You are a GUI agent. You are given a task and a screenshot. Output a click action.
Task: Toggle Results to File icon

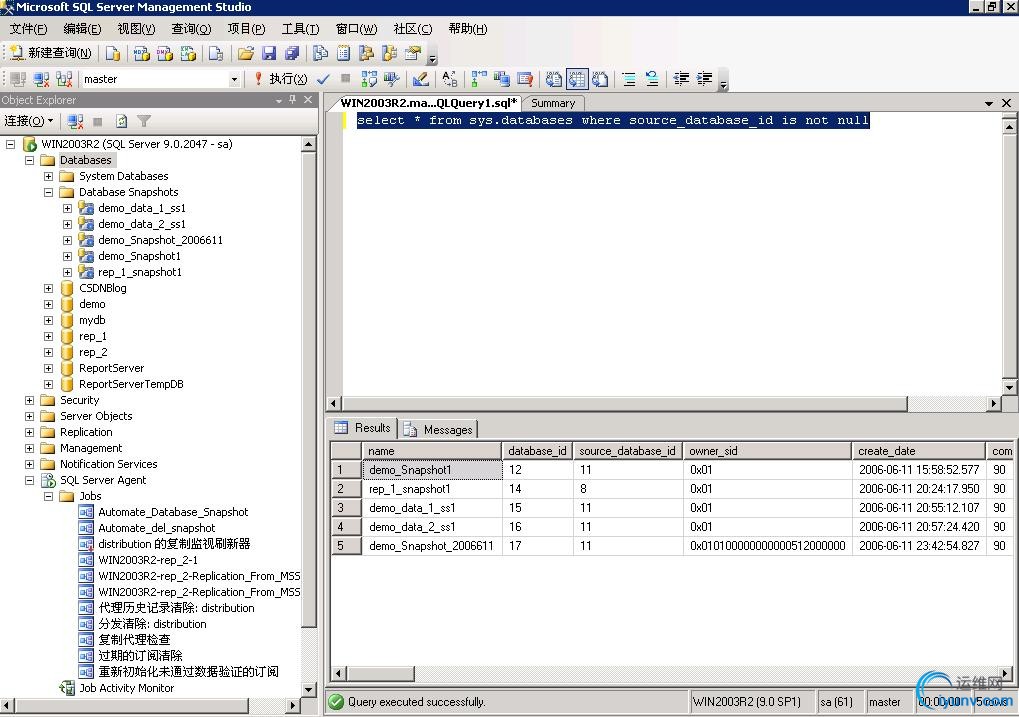600,79
